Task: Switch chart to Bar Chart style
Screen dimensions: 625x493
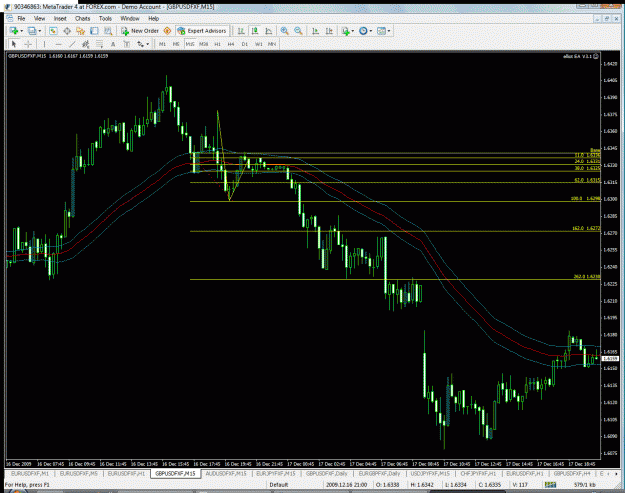Action: [x=241, y=31]
